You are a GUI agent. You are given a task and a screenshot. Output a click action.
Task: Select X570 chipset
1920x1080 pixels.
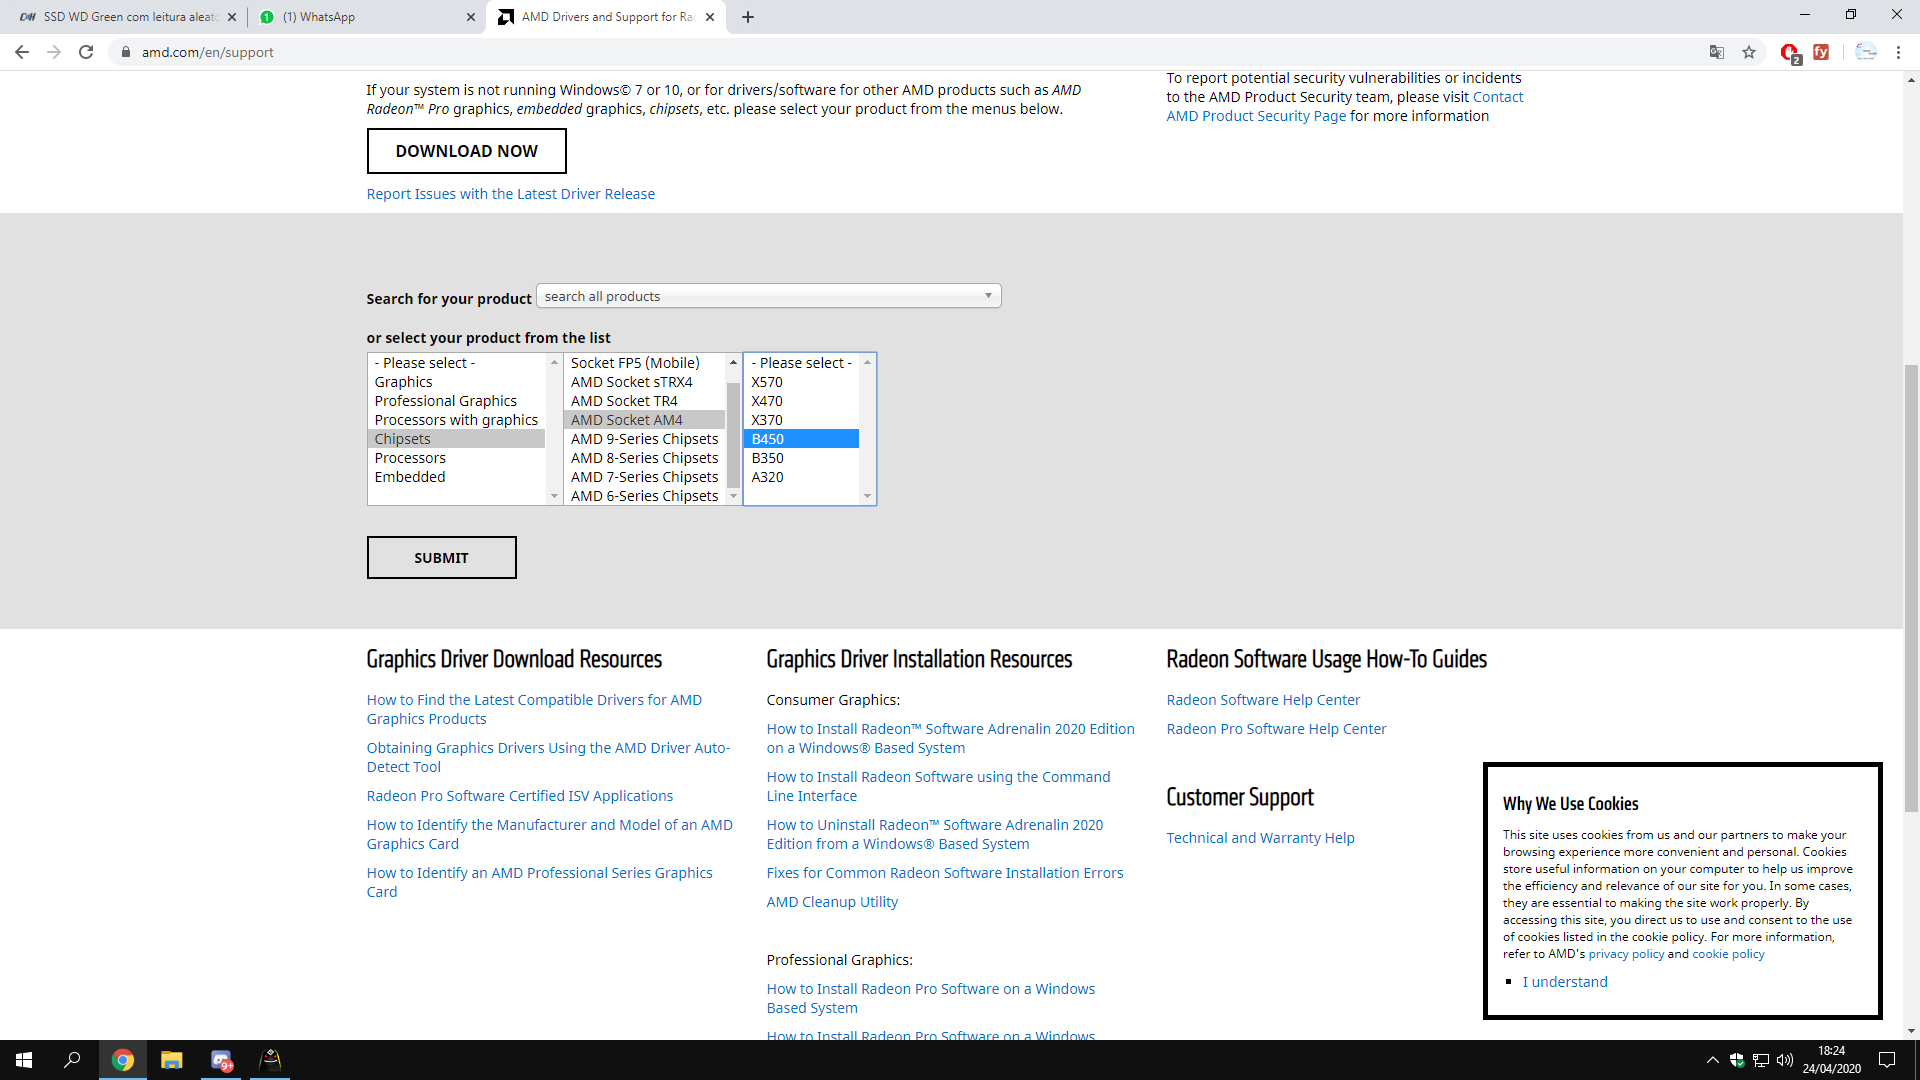click(x=802, y=382)
